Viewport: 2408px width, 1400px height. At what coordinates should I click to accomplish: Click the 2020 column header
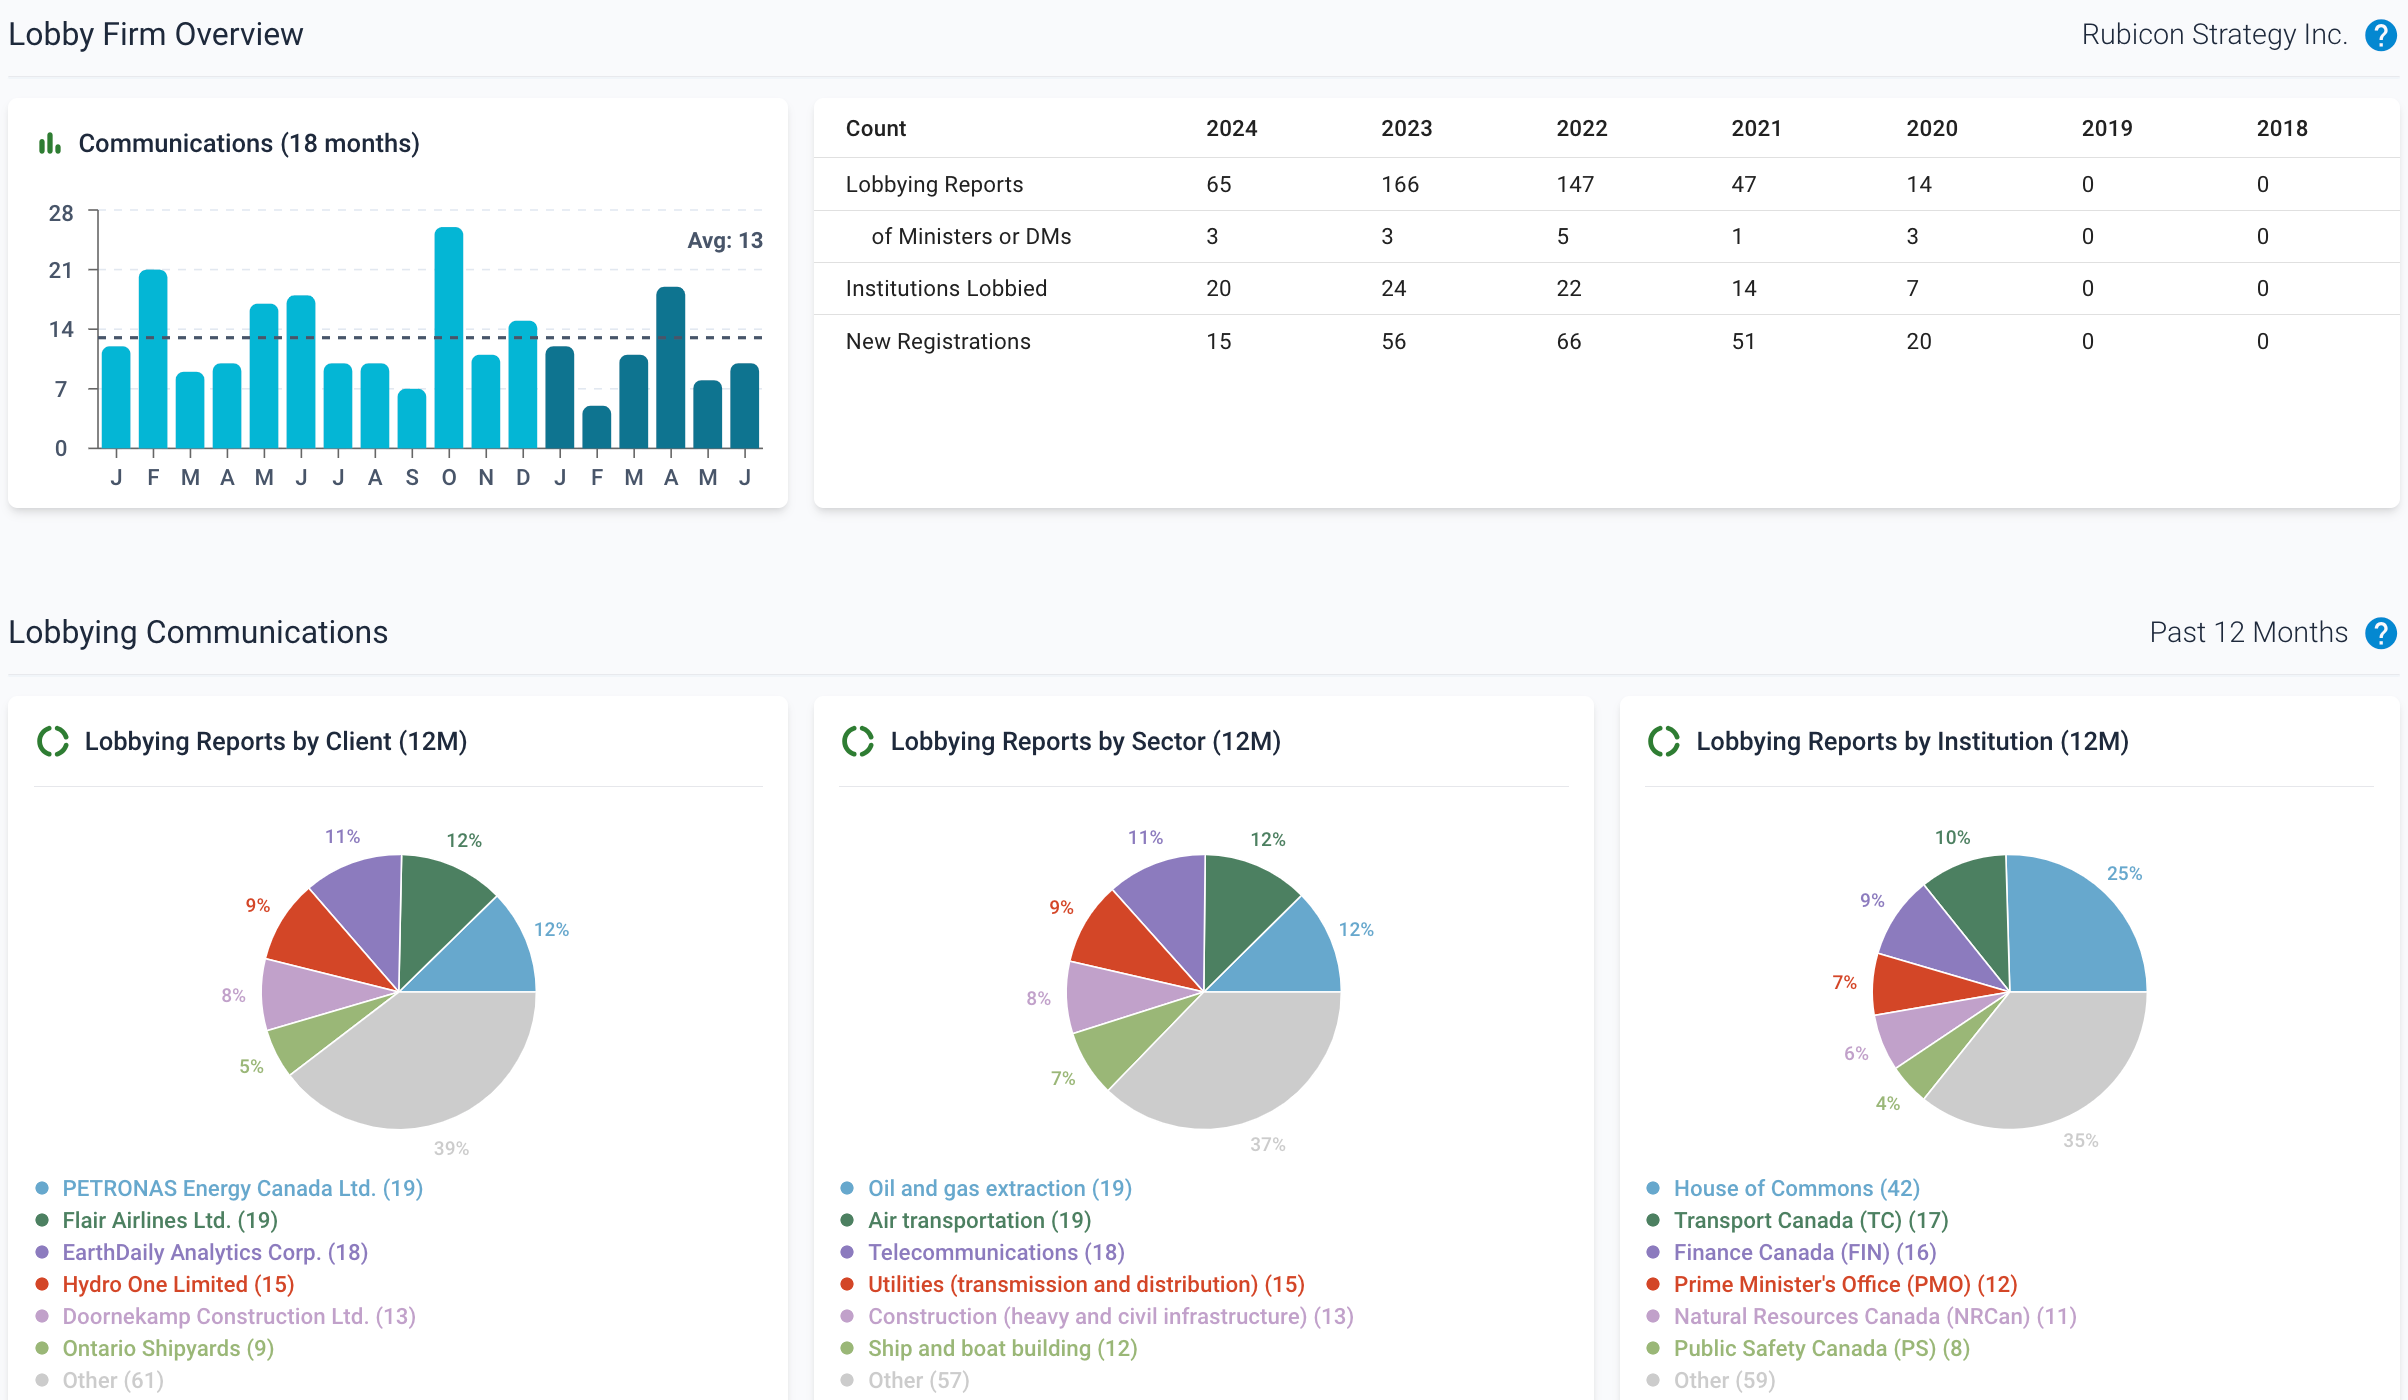pos(1931,128)
